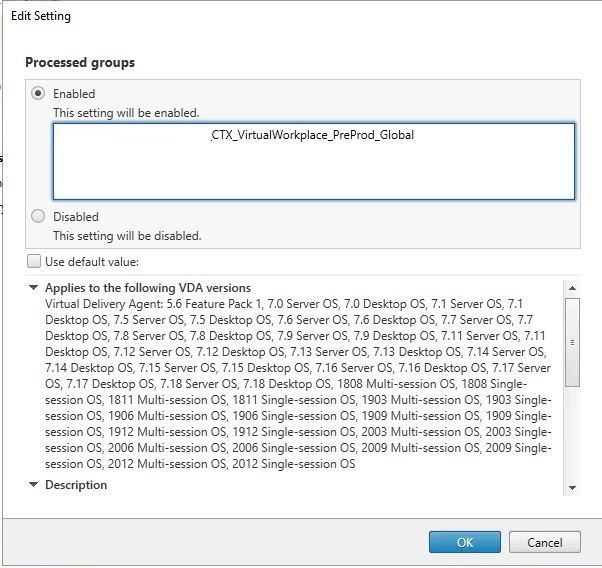Viewport: 602px width, 568px height.
Task: Click the "This setting will be disabled." text
Action: pos(127,236)
